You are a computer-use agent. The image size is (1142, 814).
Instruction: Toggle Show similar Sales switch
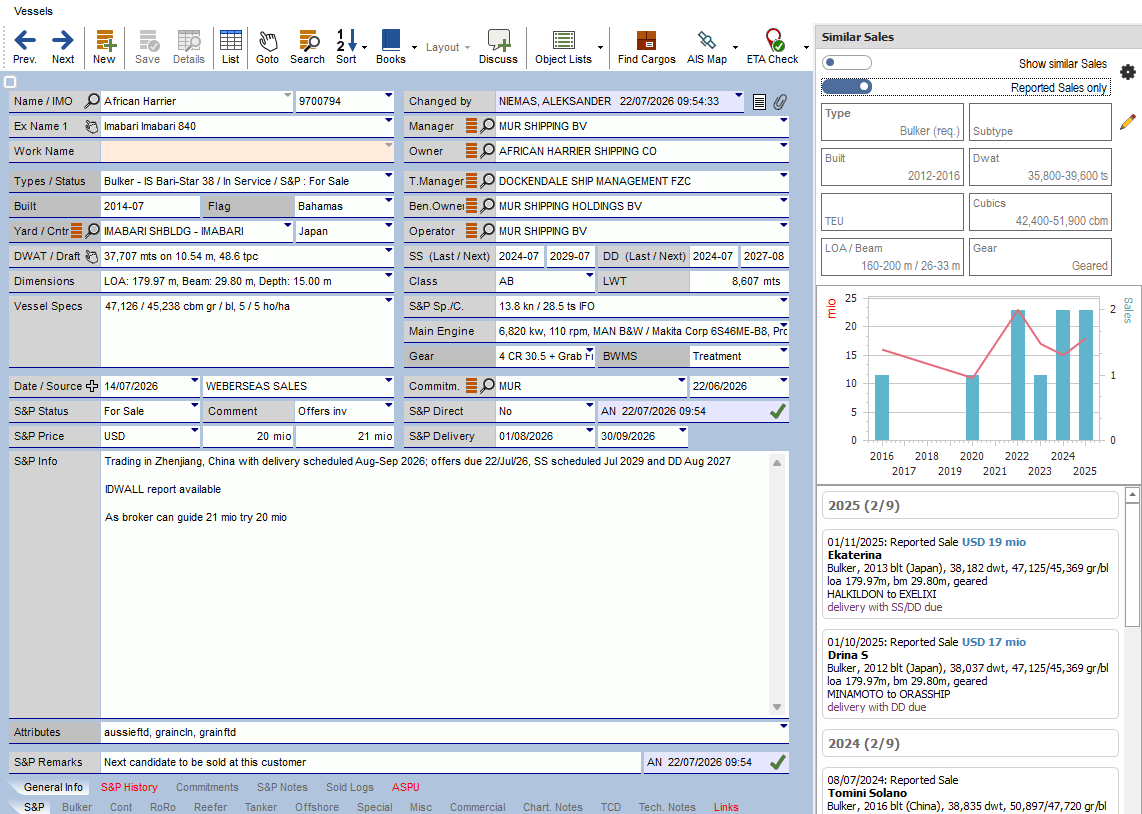(846, 63)
